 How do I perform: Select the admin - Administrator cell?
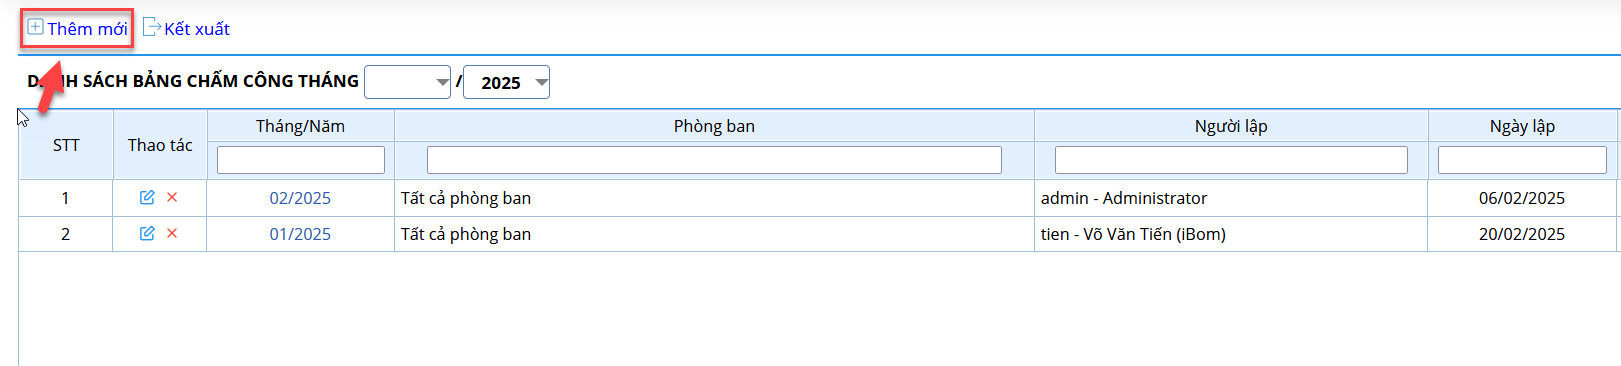tap(1231, 198)
